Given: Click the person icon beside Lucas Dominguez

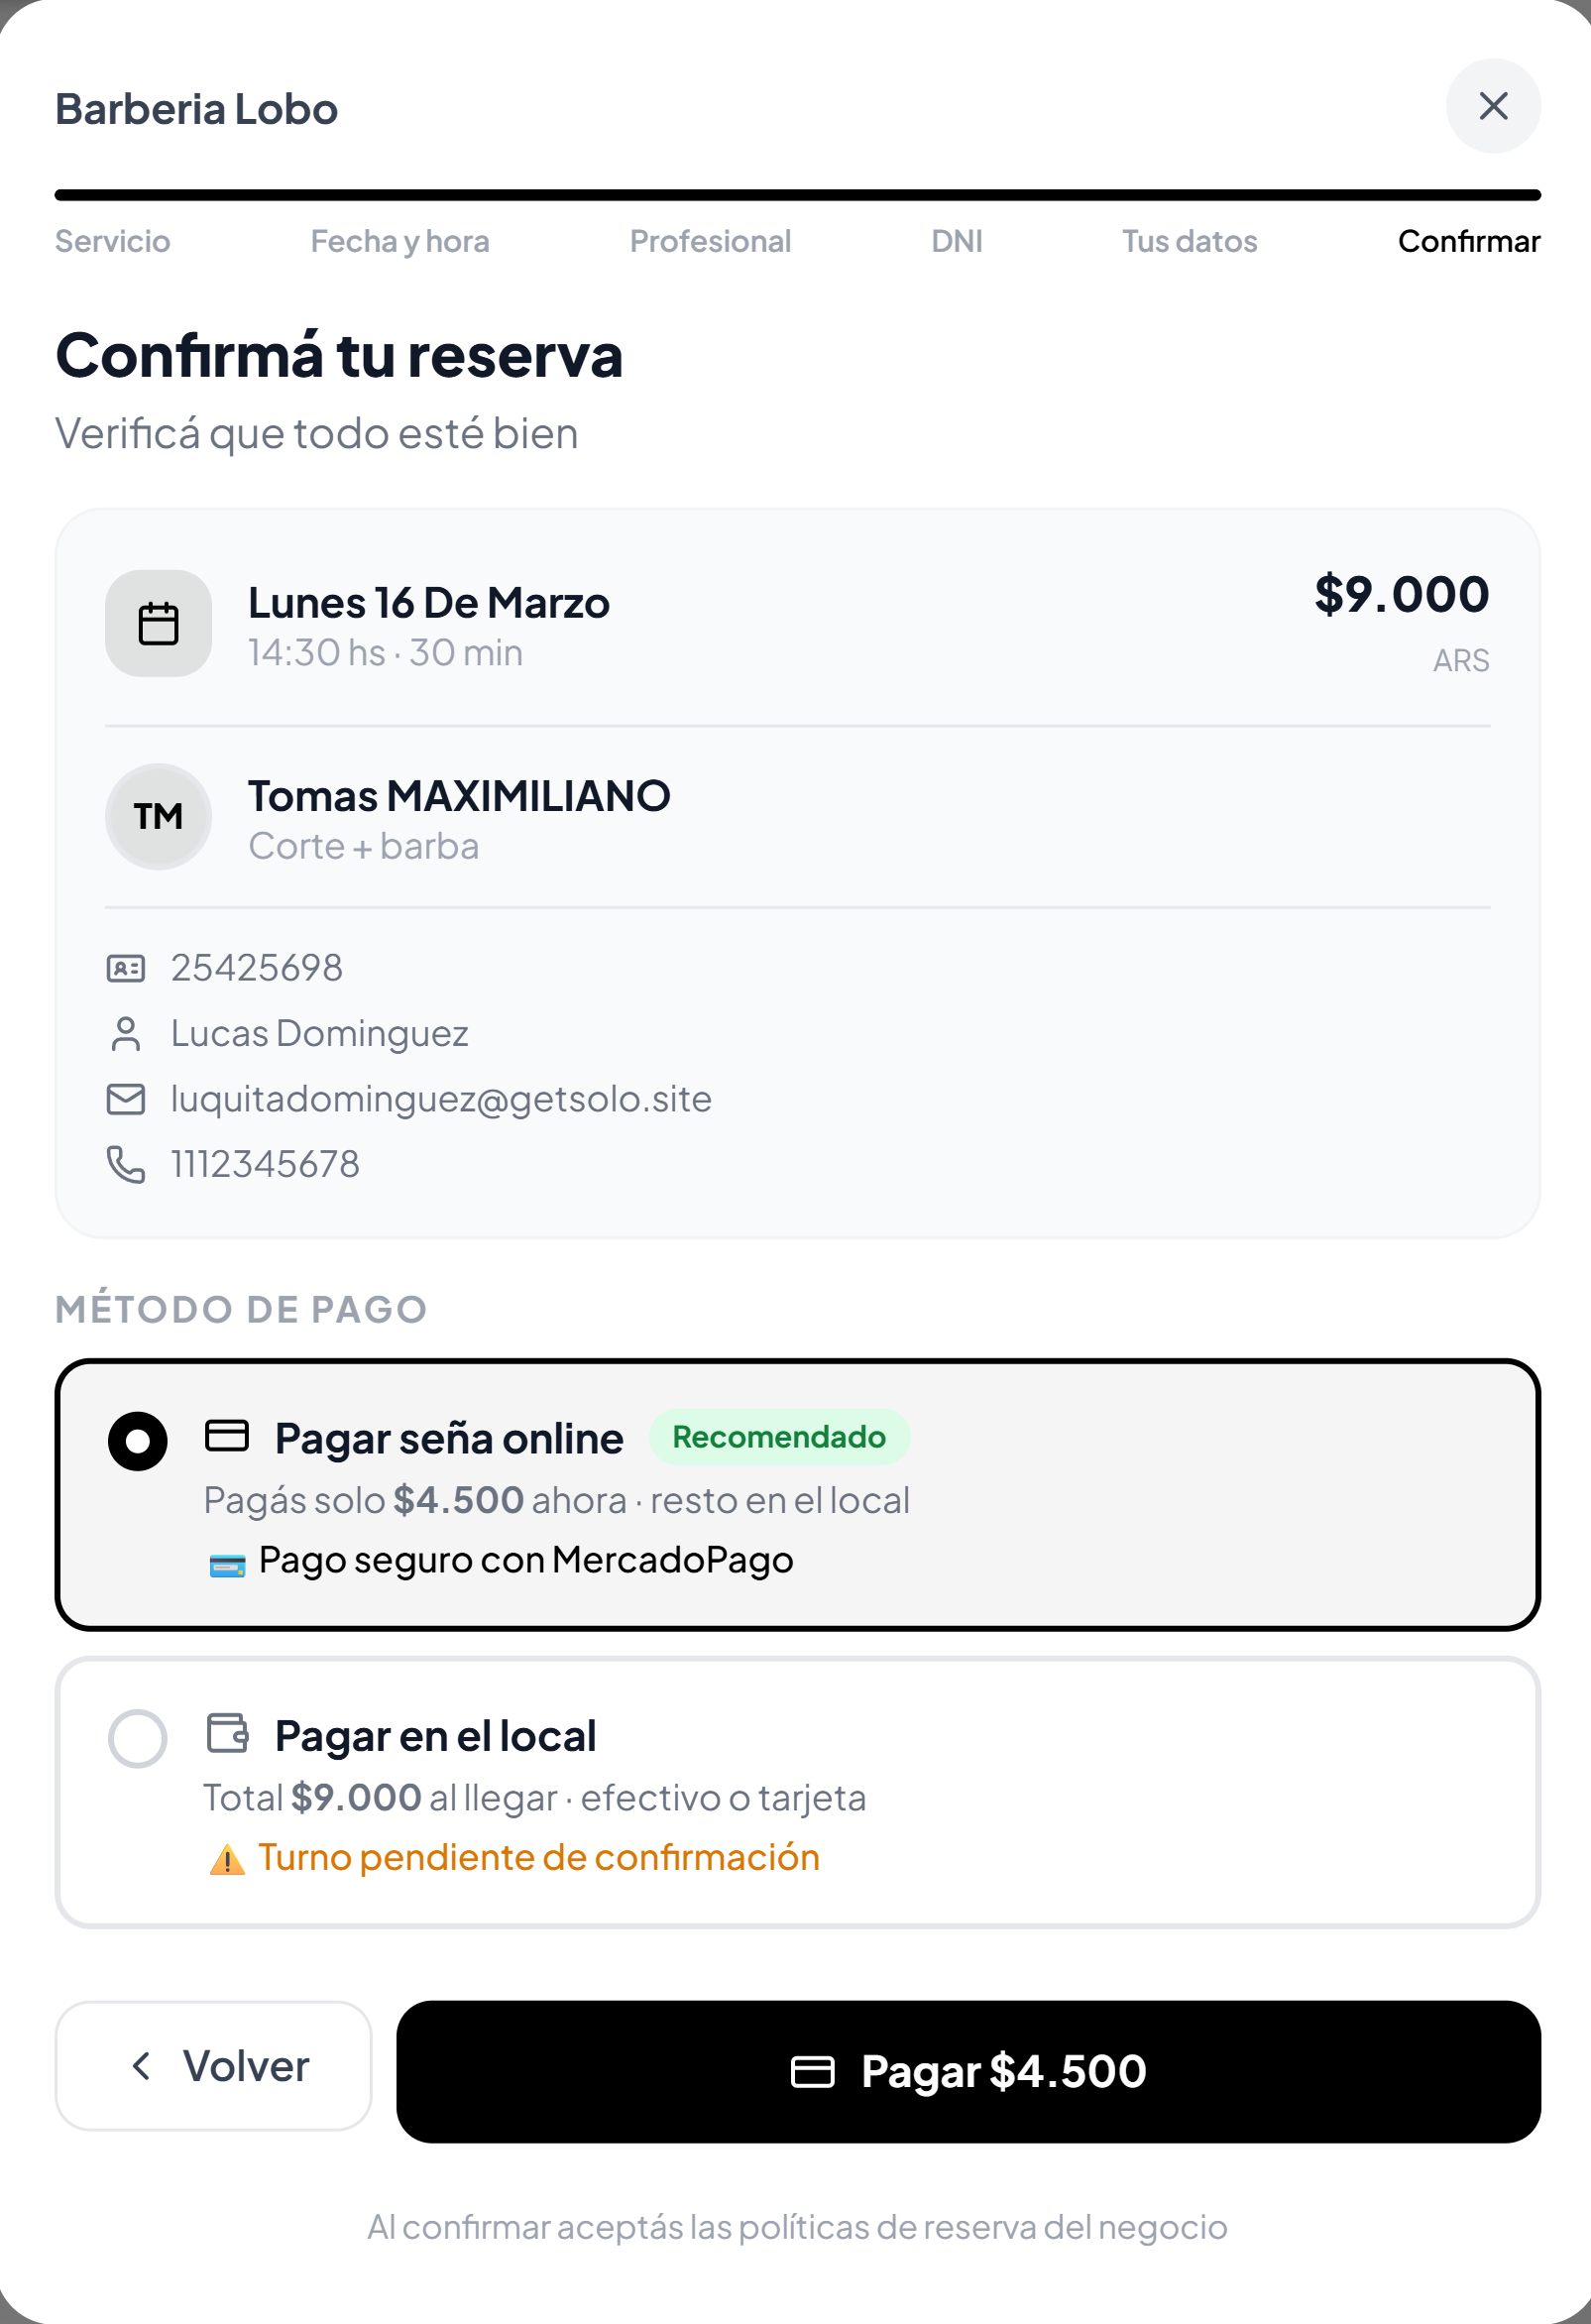Looking at the screenshot, I should (x=124, y=1033).
